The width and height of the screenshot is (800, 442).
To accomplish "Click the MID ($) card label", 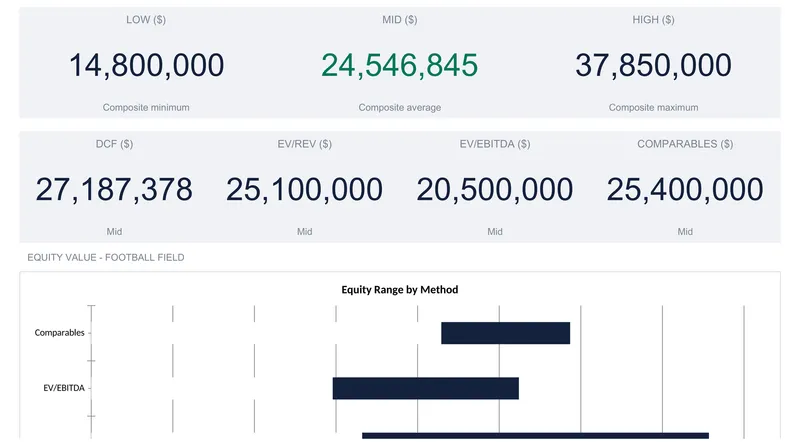I will (x=399, y=20).
